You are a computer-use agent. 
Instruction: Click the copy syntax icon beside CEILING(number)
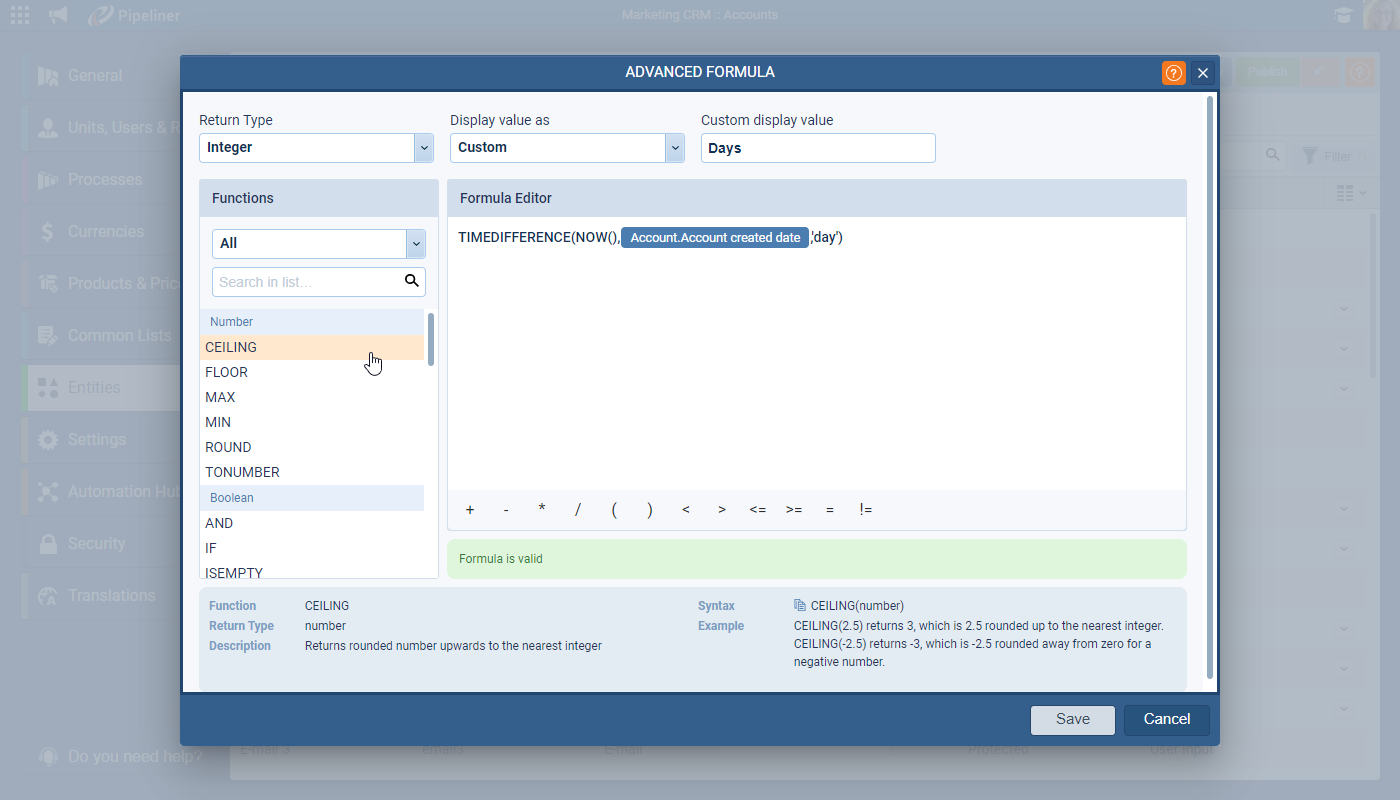[800, 606]
